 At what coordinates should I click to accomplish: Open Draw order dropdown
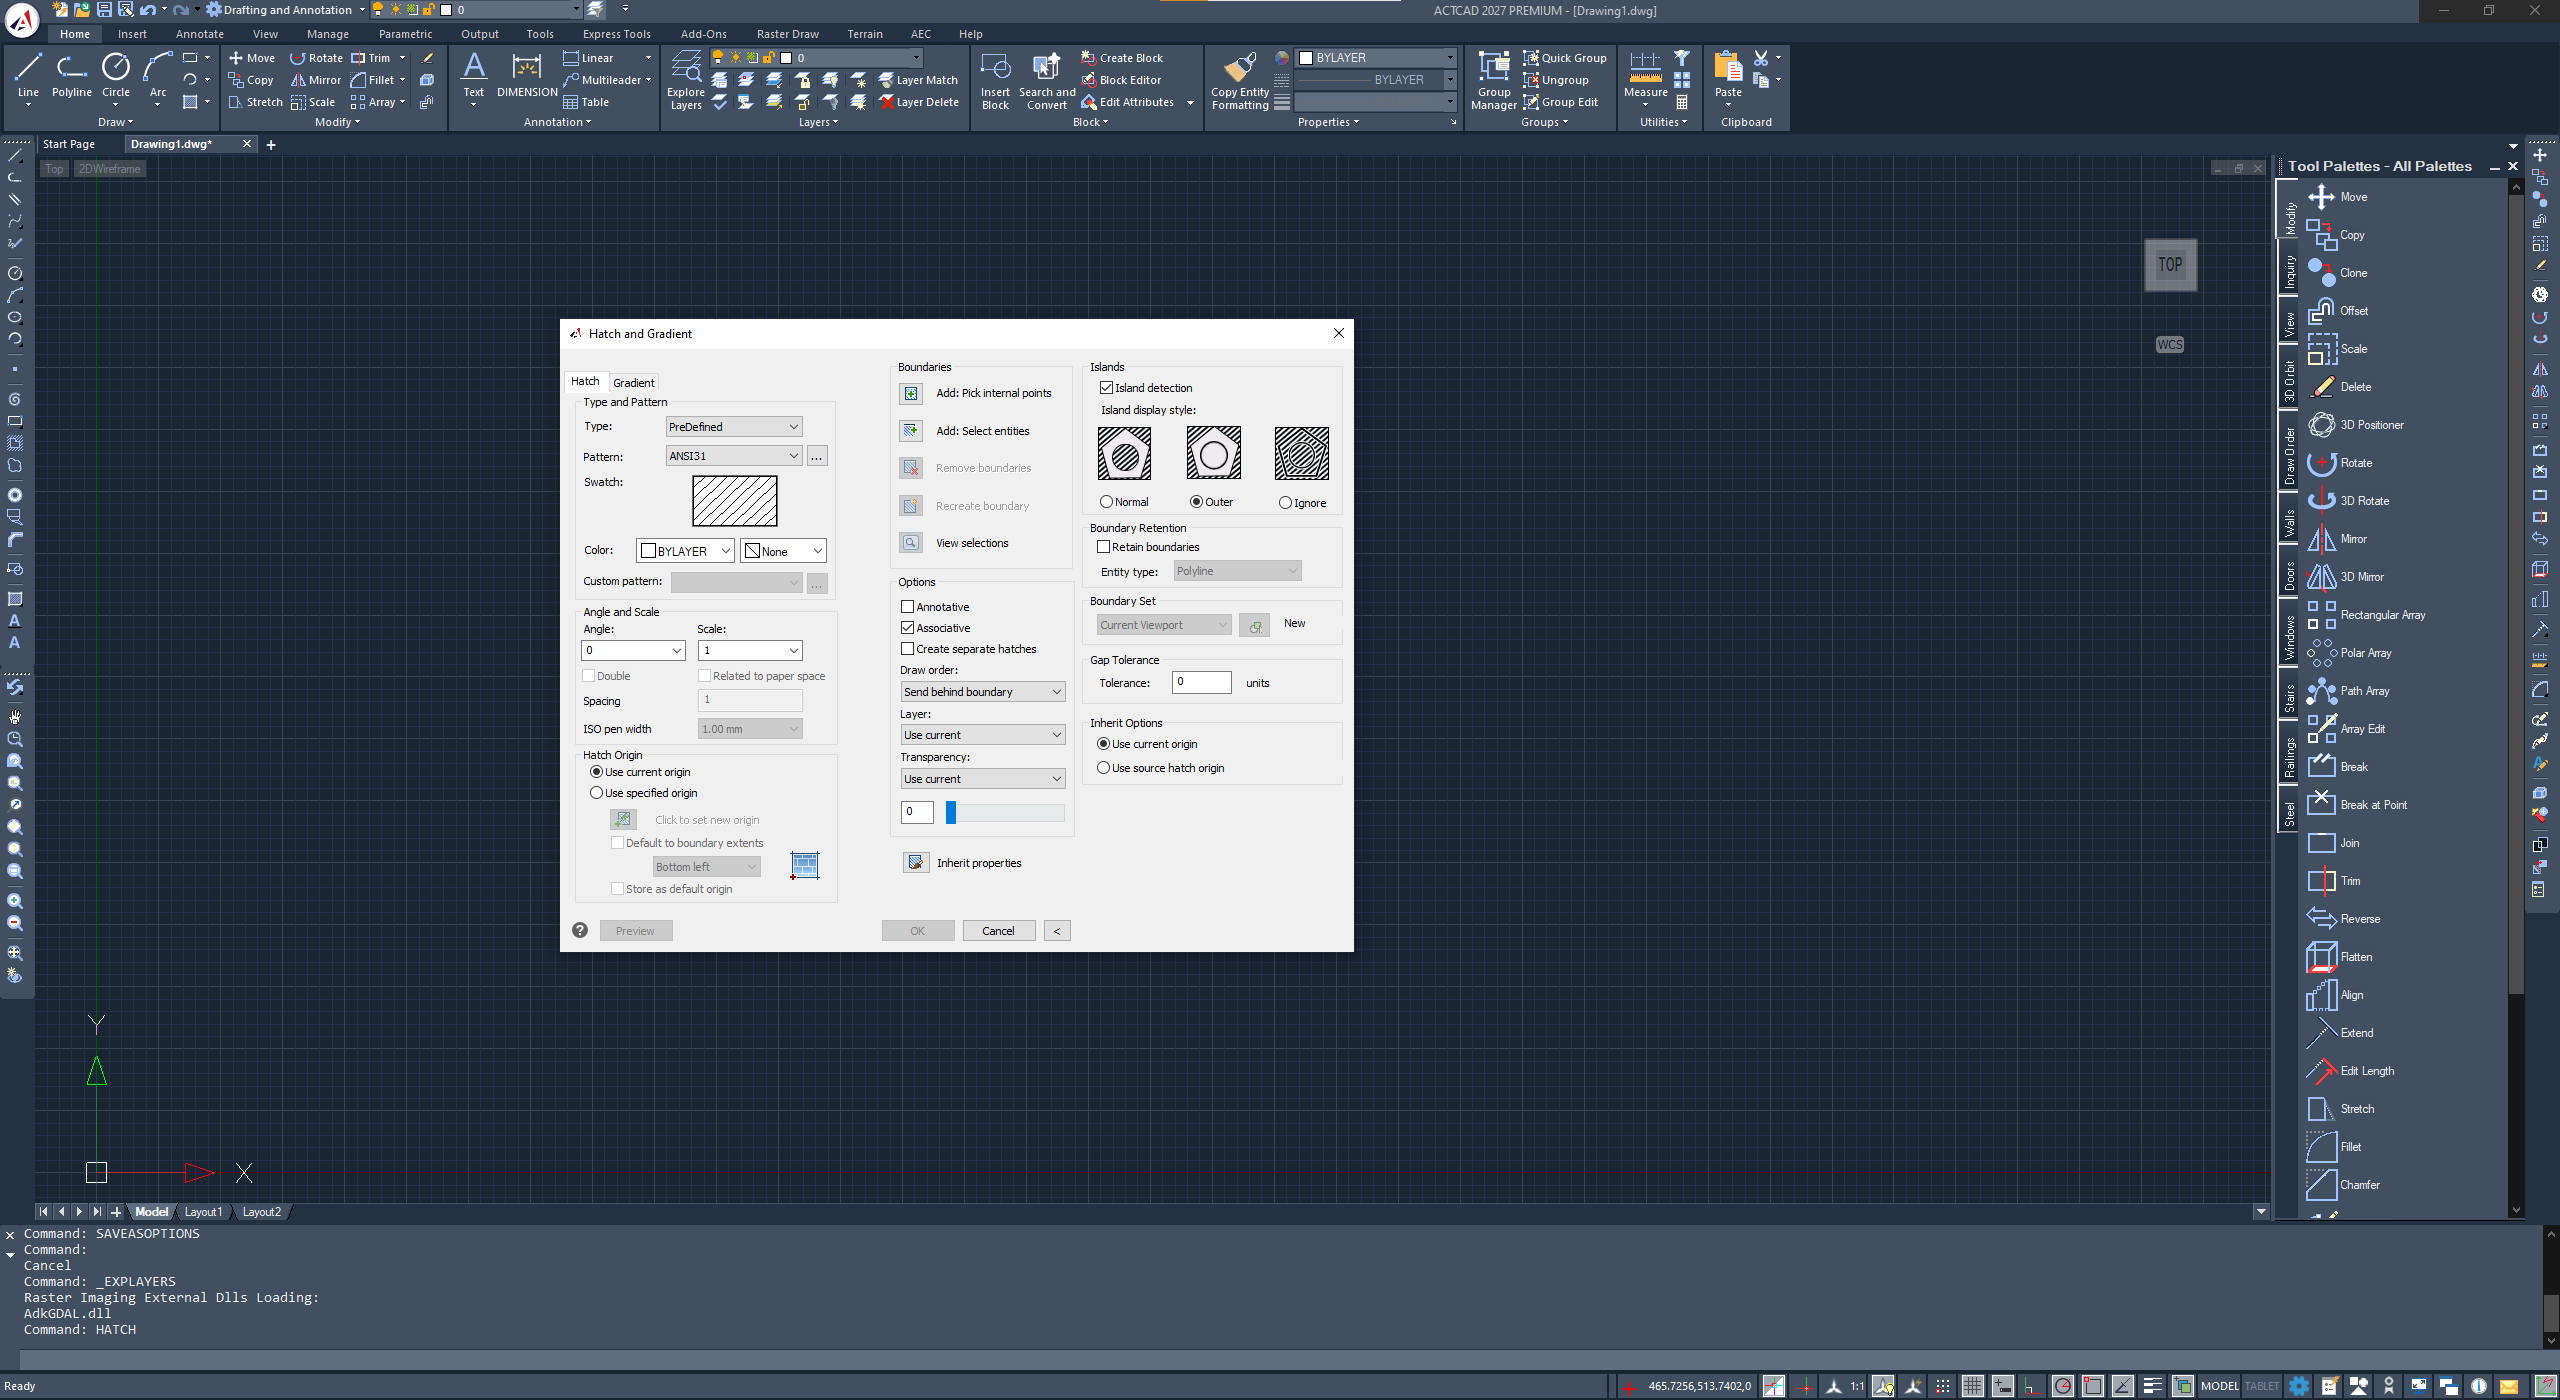pyautogui.click(x=983, y=692)
